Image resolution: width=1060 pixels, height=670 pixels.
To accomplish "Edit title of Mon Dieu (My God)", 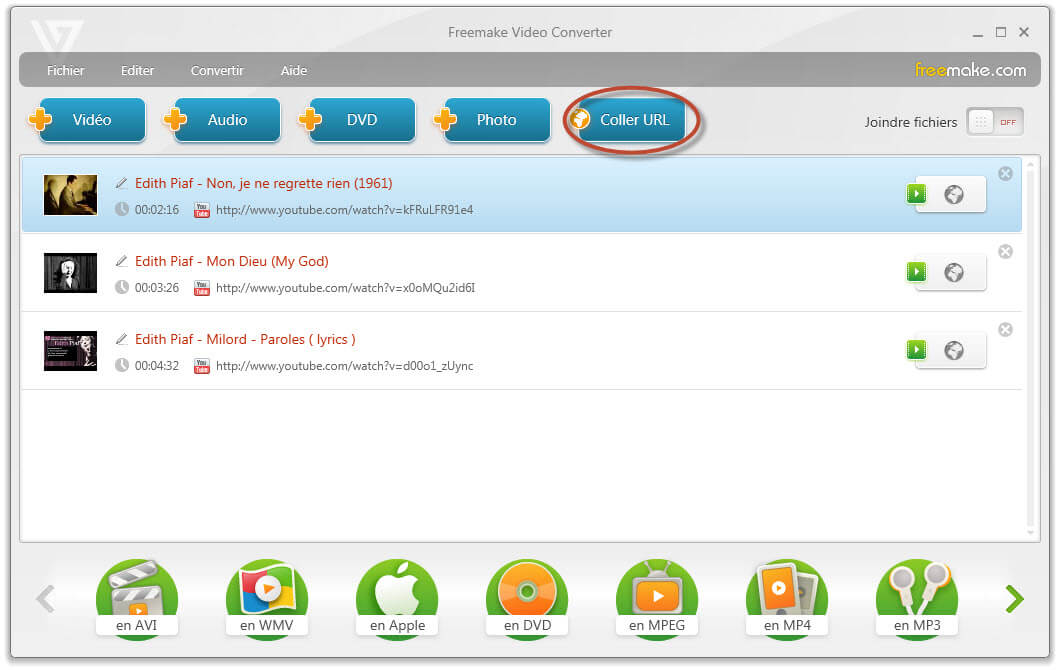I will (x=122, y=261).
